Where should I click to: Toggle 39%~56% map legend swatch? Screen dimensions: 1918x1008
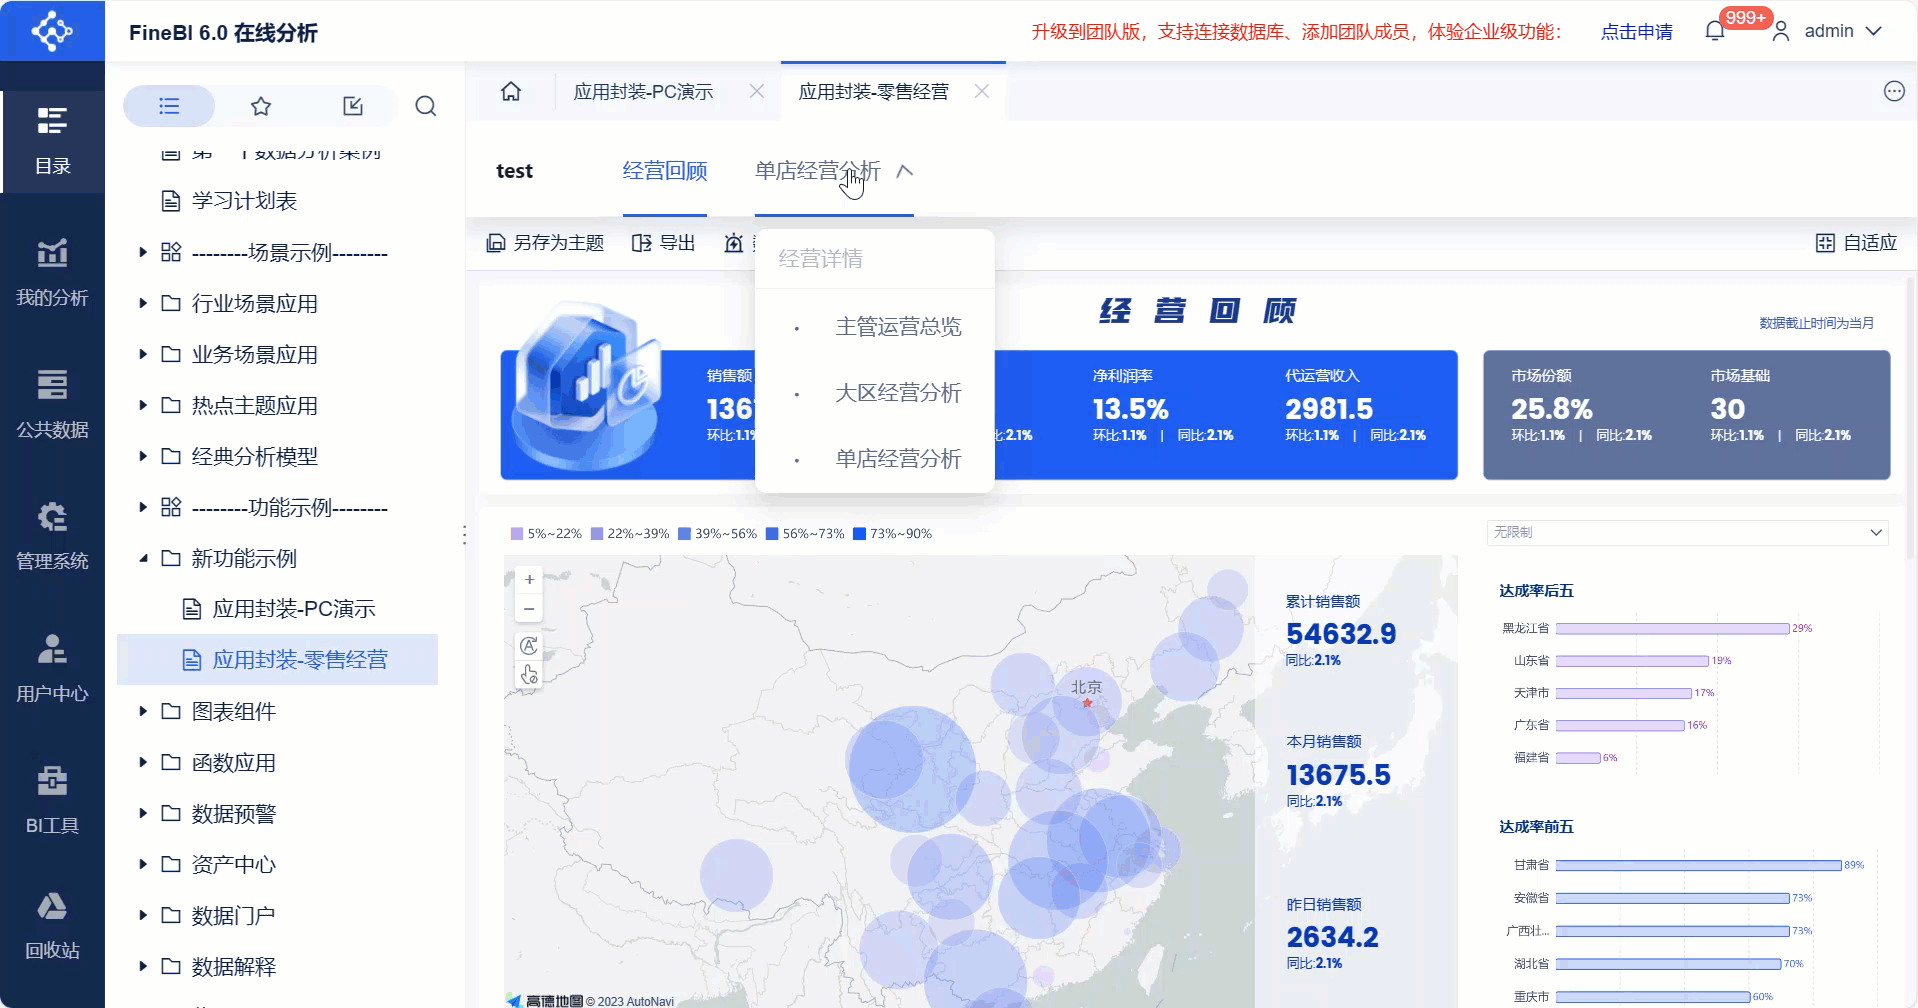[x=684, y=534]
